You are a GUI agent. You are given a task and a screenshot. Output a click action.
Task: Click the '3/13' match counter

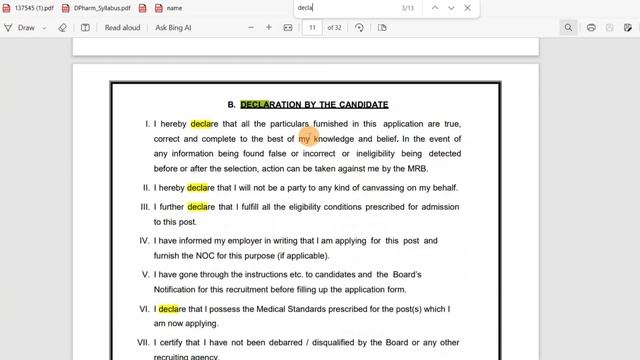point(407,8)
